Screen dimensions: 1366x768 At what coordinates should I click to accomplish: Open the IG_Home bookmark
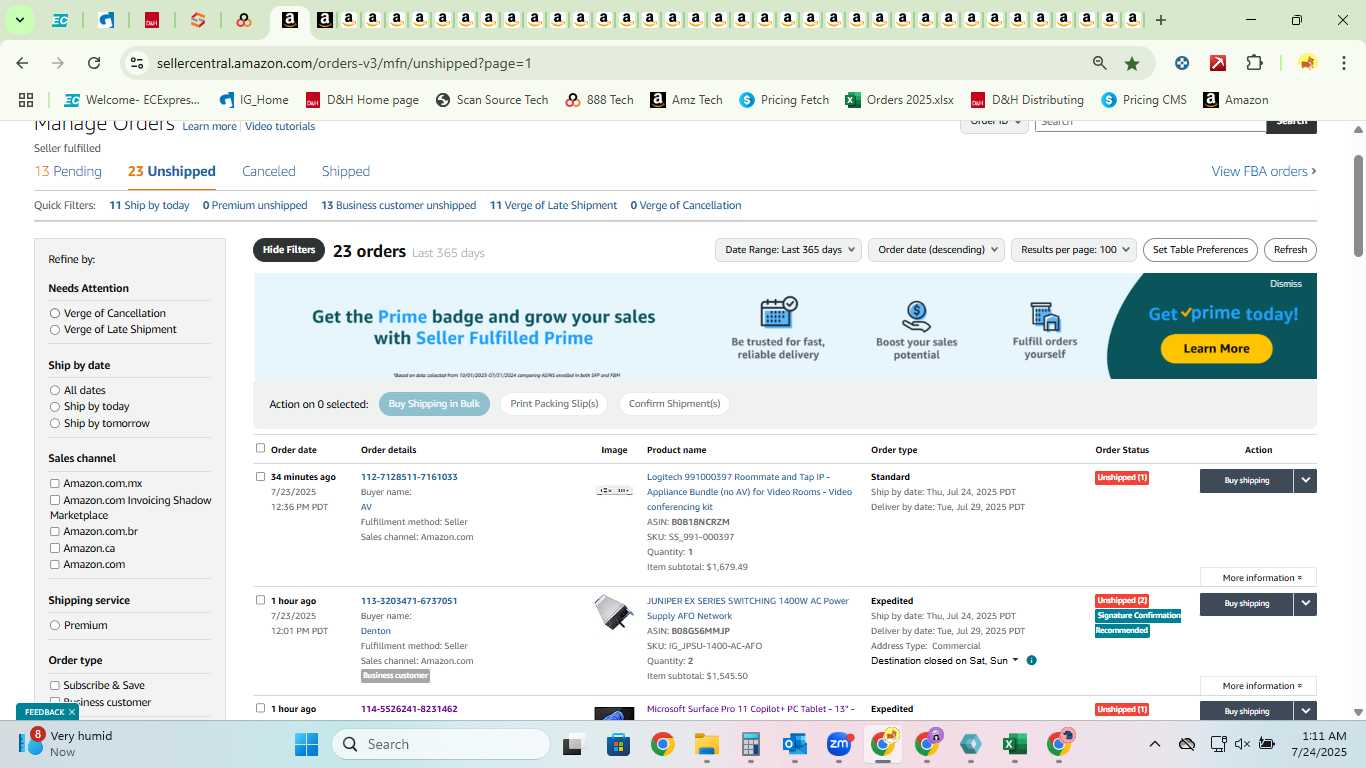tap(254, 100)
